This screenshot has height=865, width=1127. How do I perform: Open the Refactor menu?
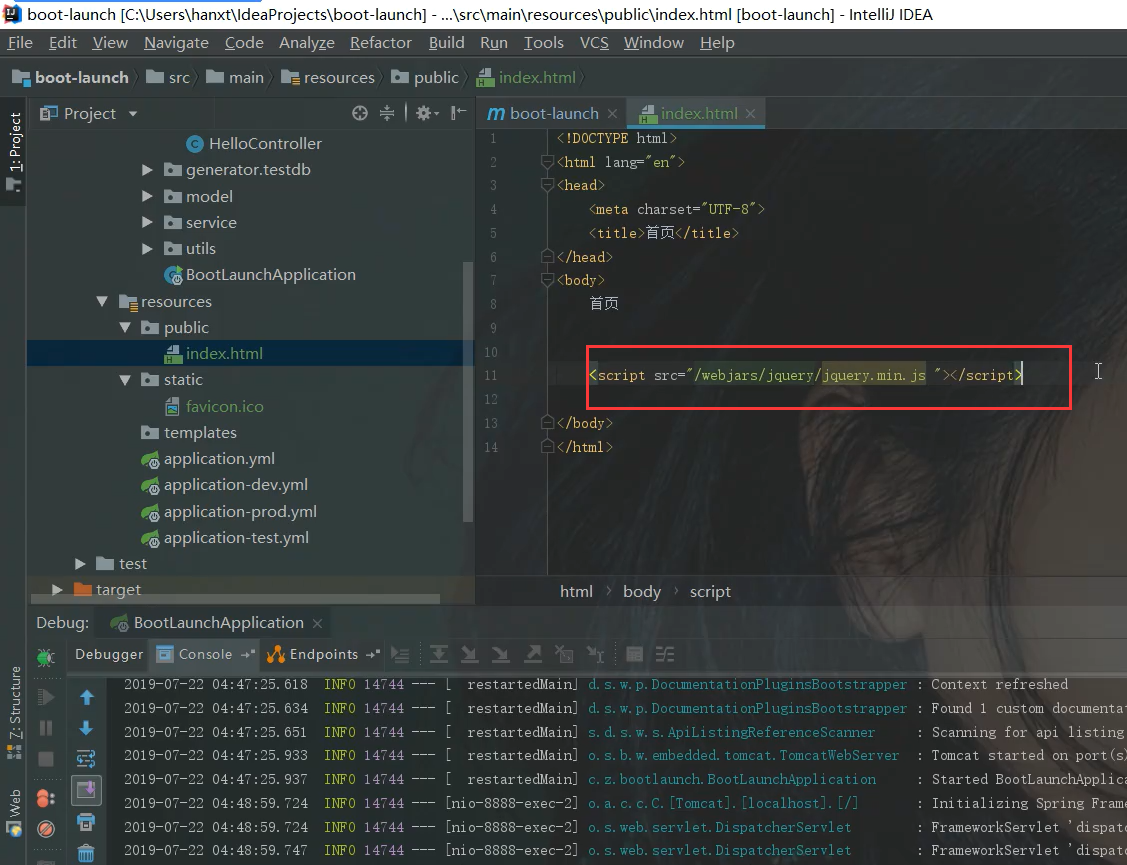(380, 43)
